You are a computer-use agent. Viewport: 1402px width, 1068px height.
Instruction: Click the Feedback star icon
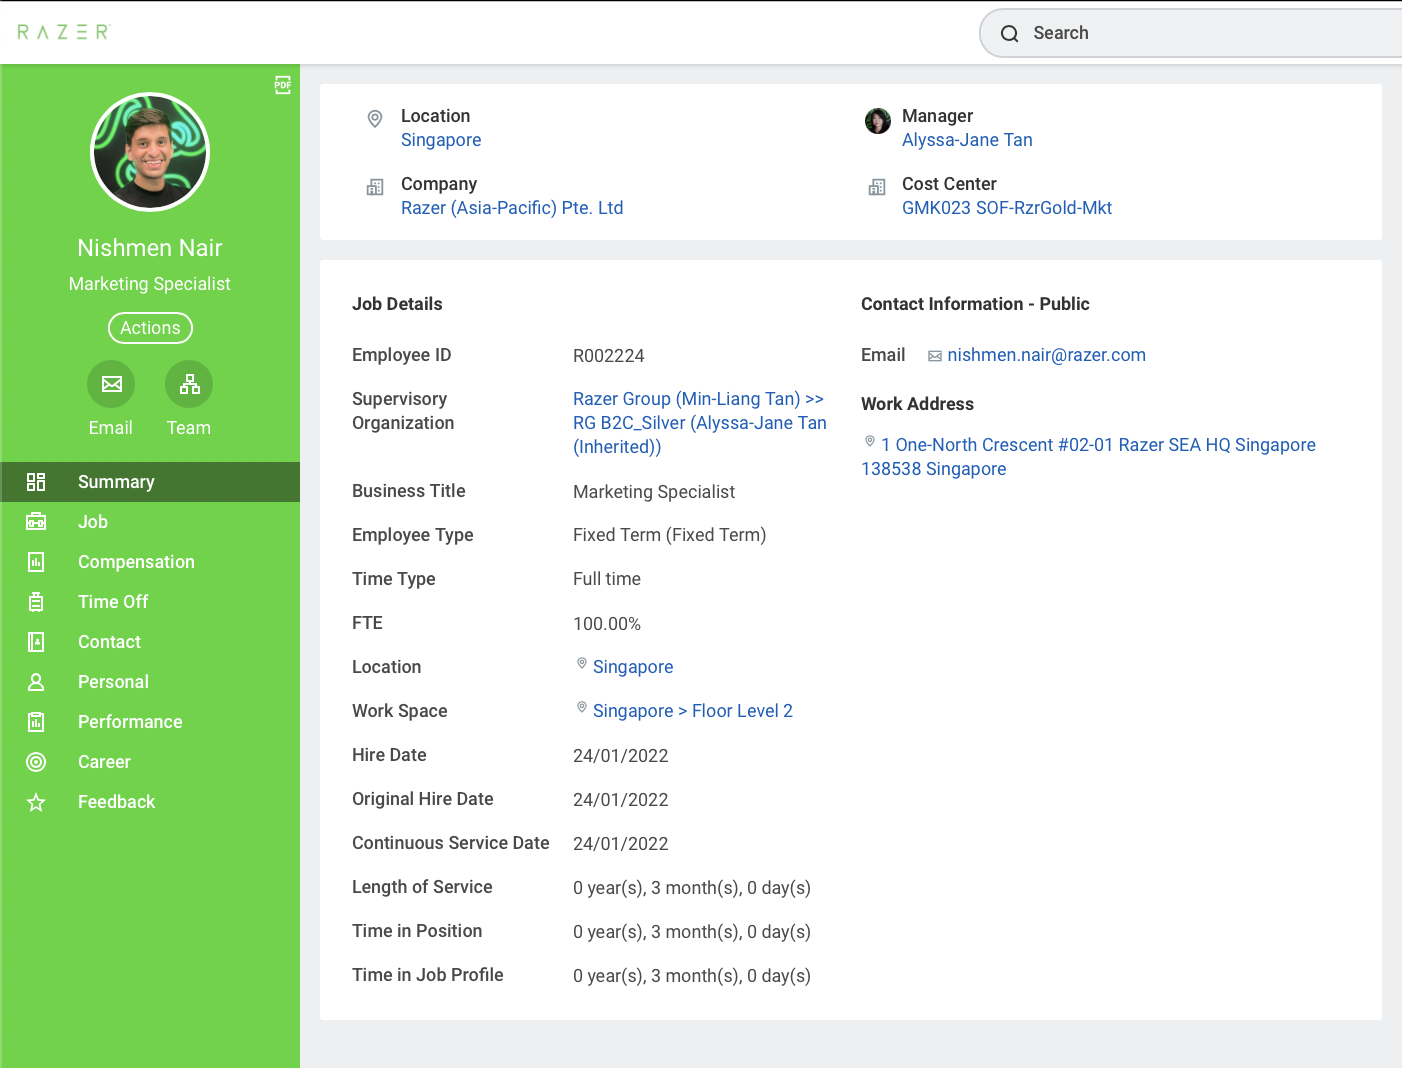36,802
